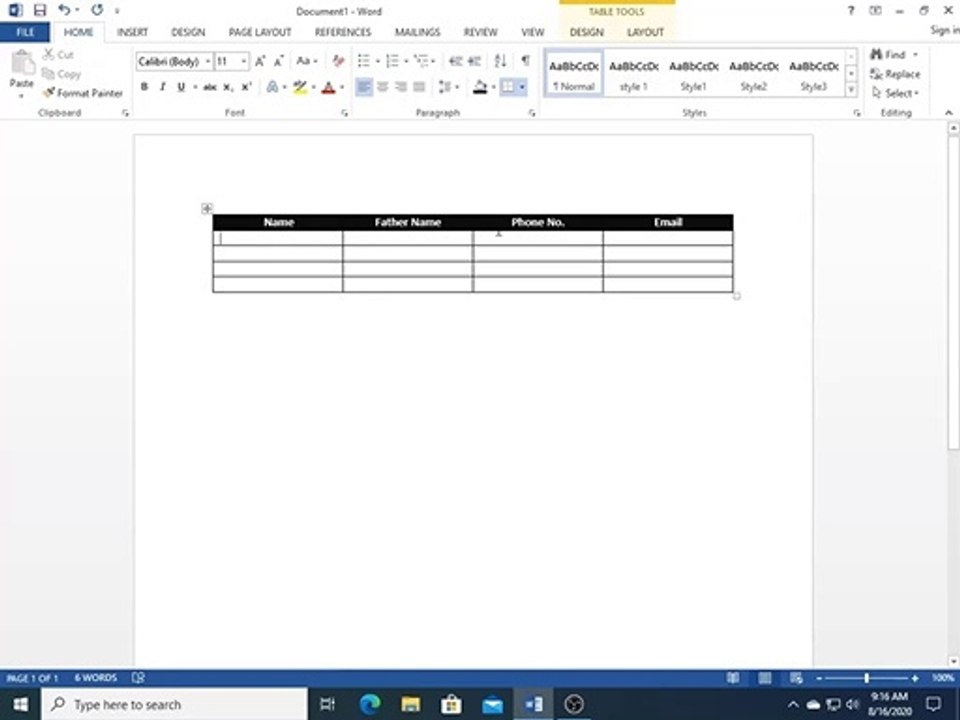
Task: Open Microsoft Edge from taskbar
Action: click(370, 705)
